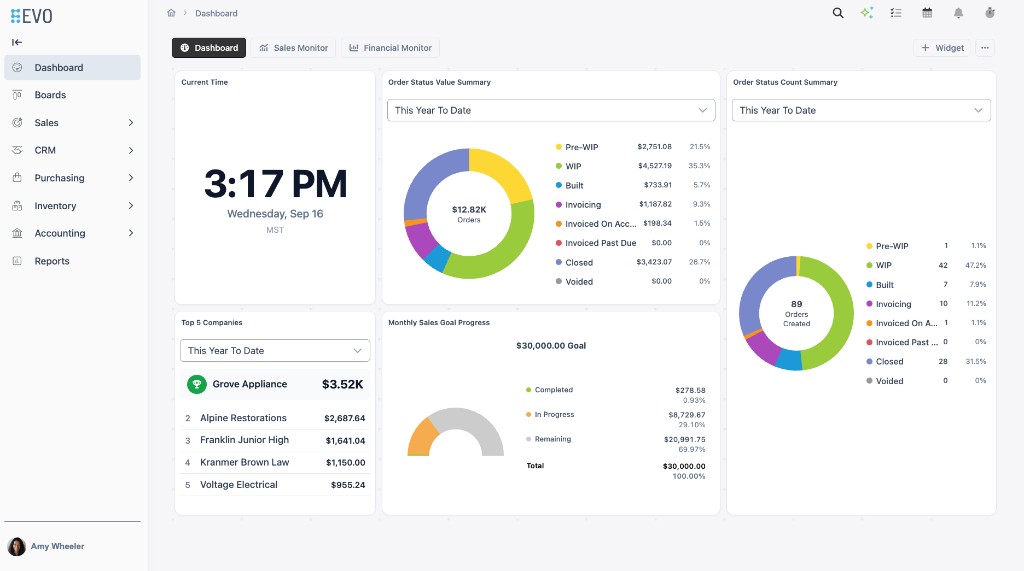The height and width of the screenshot is (571, 1024).
Task: Open Amy Wheeler user name
Action: click(57, 546)
